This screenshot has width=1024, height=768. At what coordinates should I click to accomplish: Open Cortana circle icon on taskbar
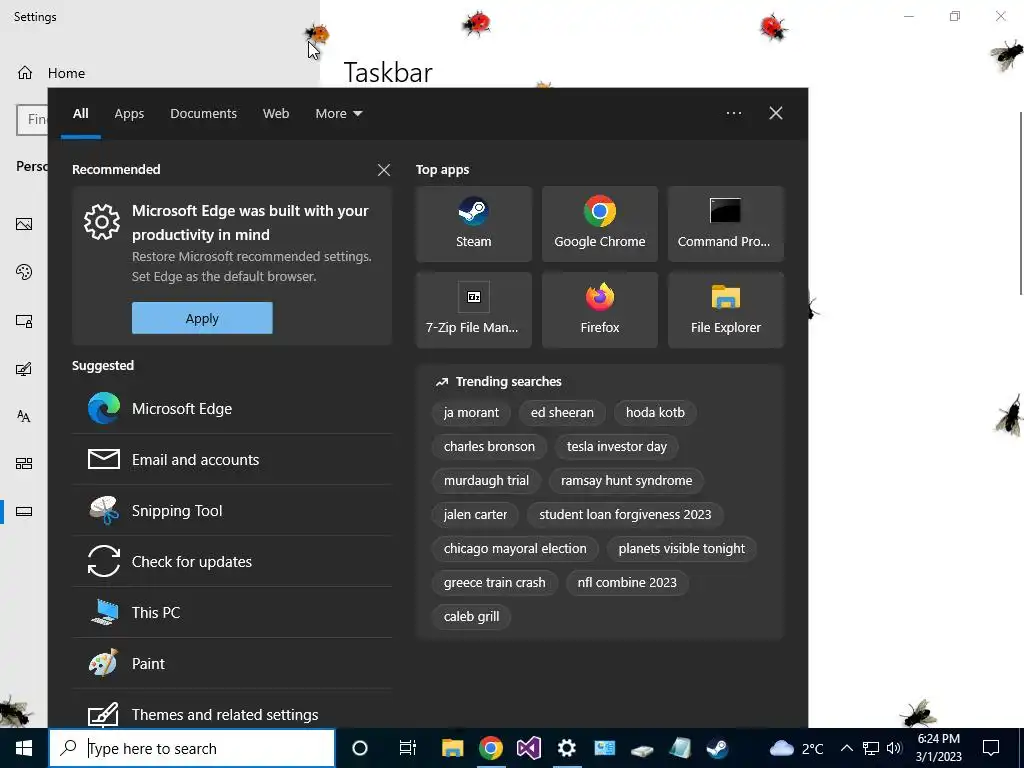[x=360, y=748]
